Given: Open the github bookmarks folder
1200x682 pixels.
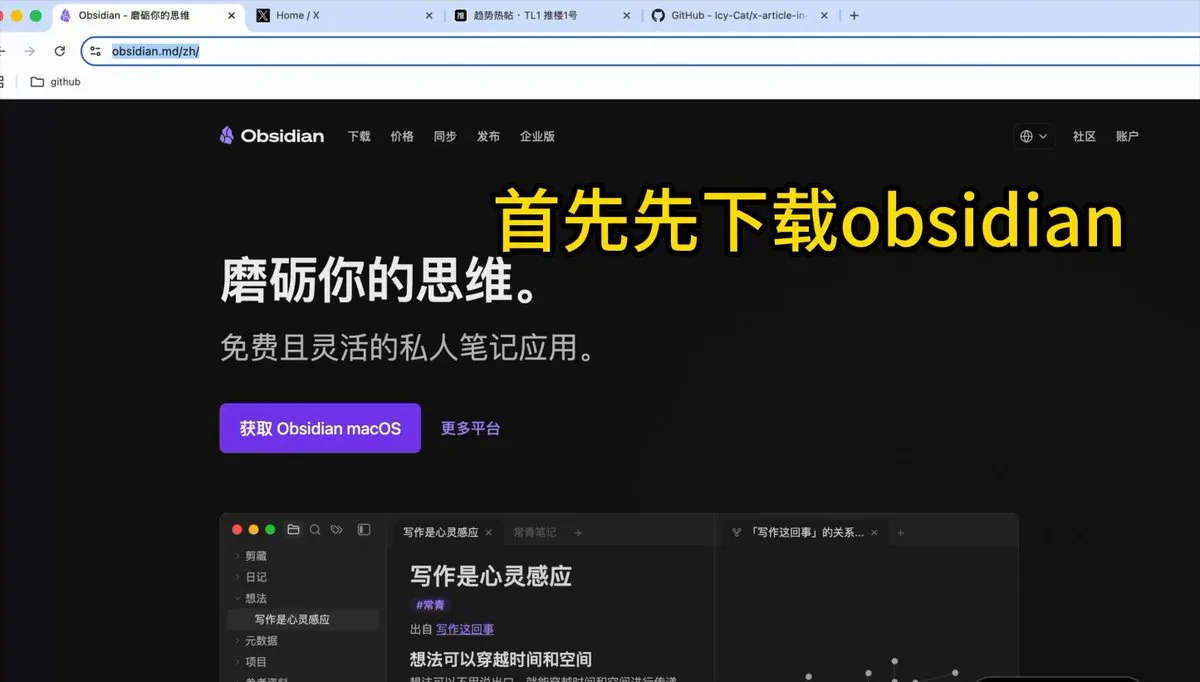Looking at the screenshot, I should [55, 82].
